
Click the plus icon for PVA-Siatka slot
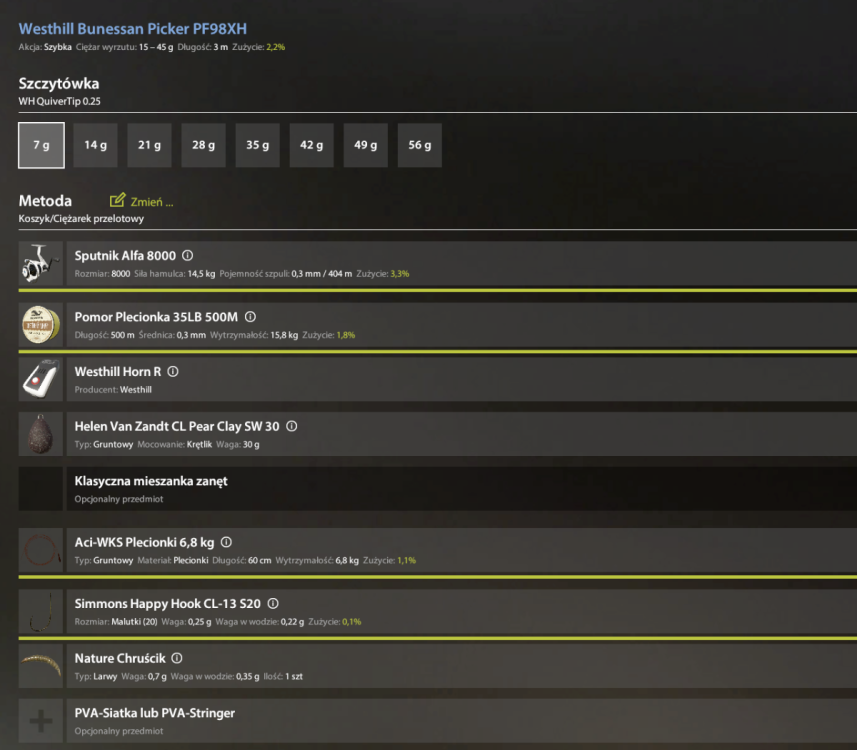(x=41, y=720)
